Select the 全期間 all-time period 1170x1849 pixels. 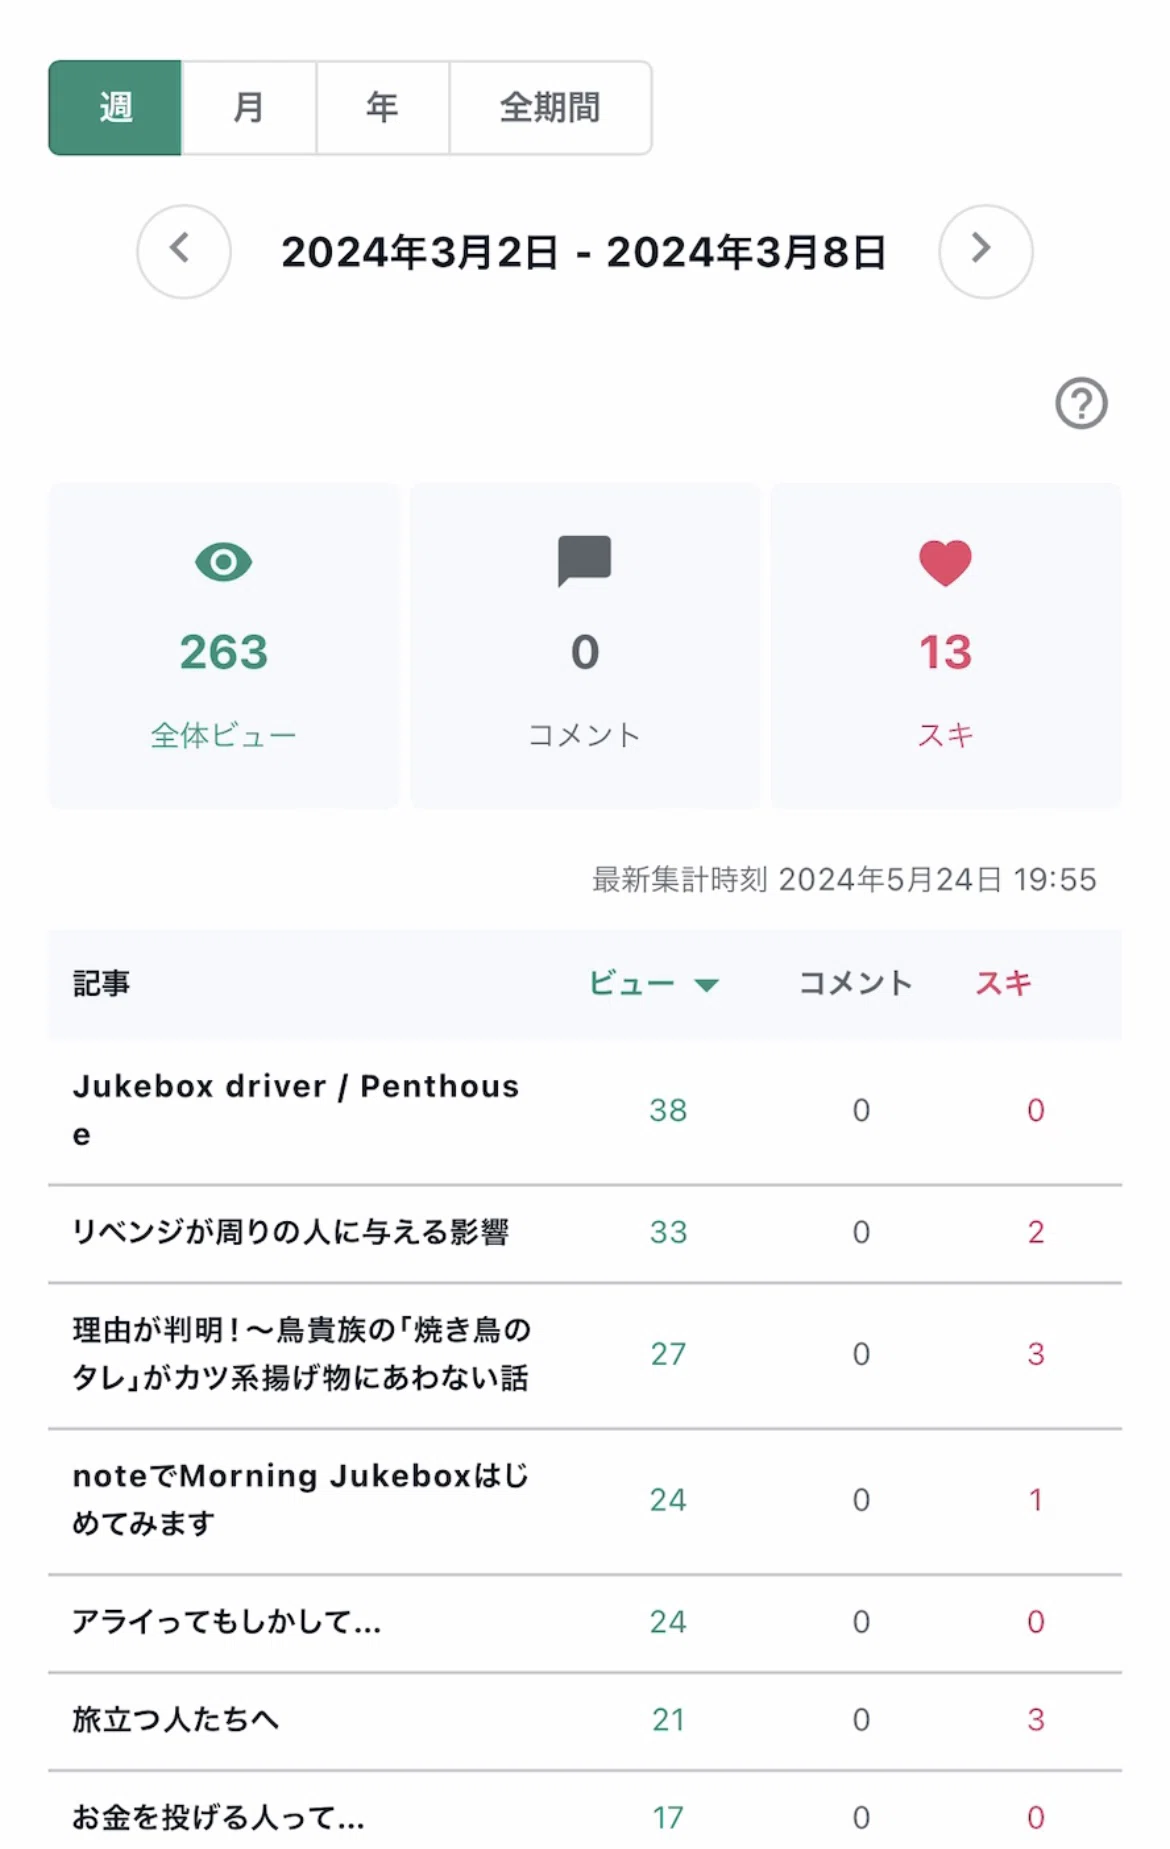550,108
